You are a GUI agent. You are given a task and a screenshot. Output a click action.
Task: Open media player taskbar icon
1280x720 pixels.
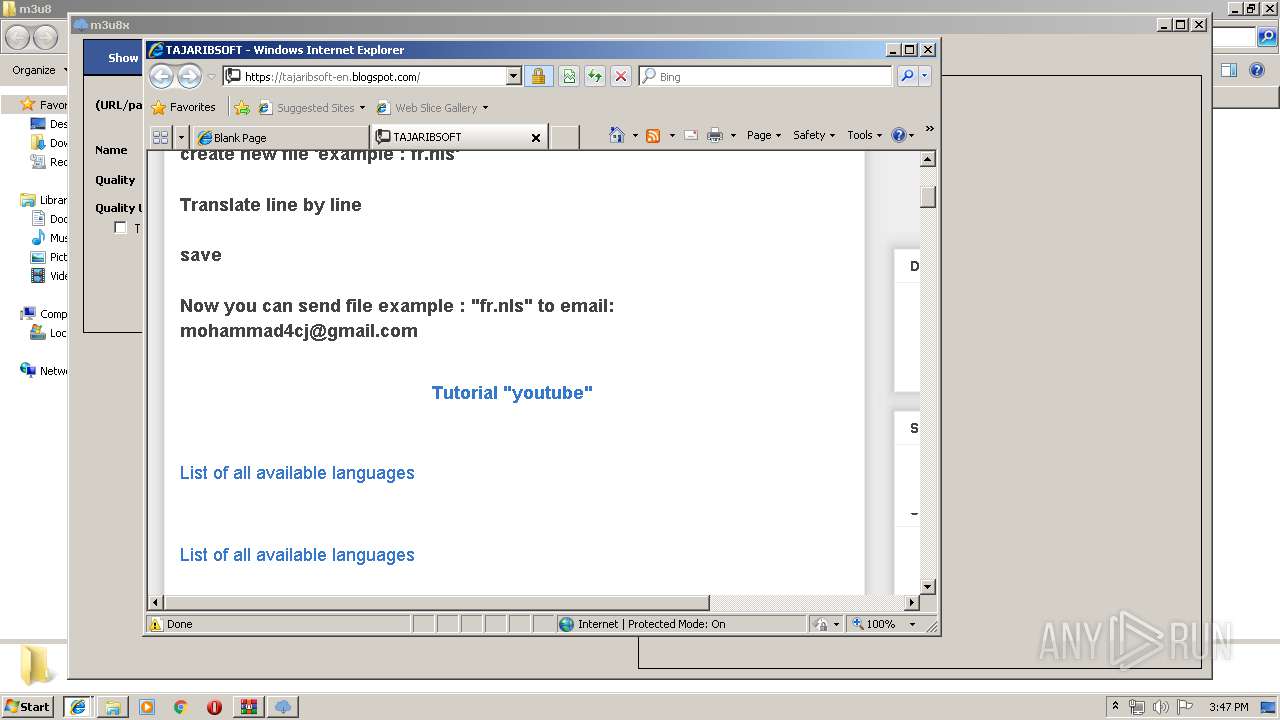tap(147, 706)
